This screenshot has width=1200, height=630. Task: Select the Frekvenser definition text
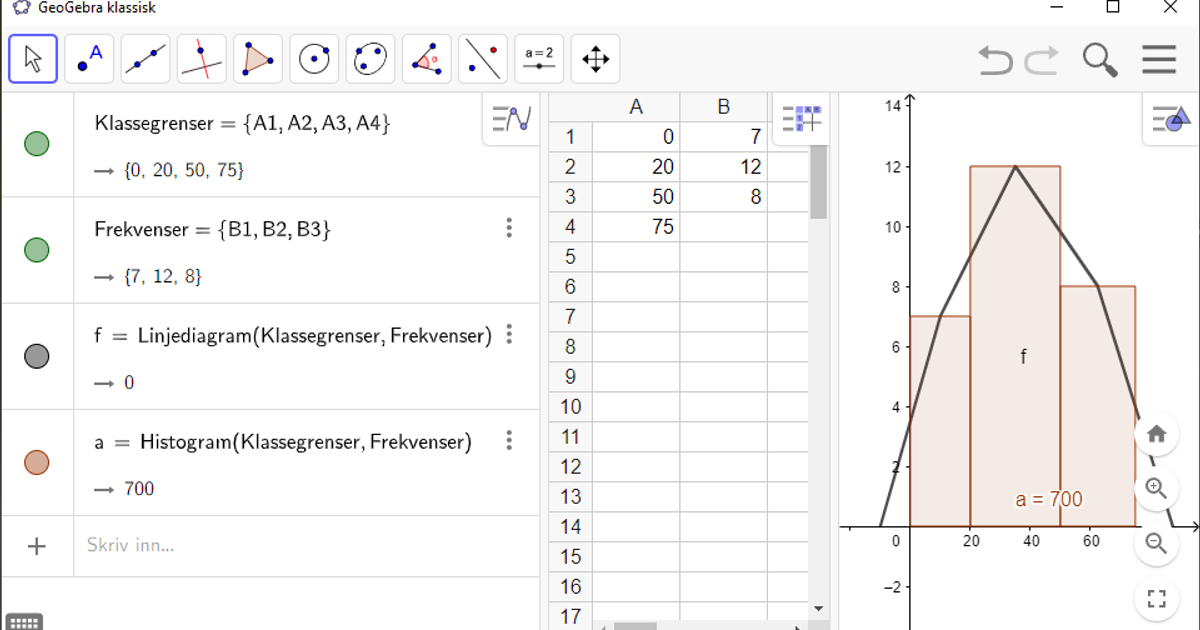[x=212, y=230]
